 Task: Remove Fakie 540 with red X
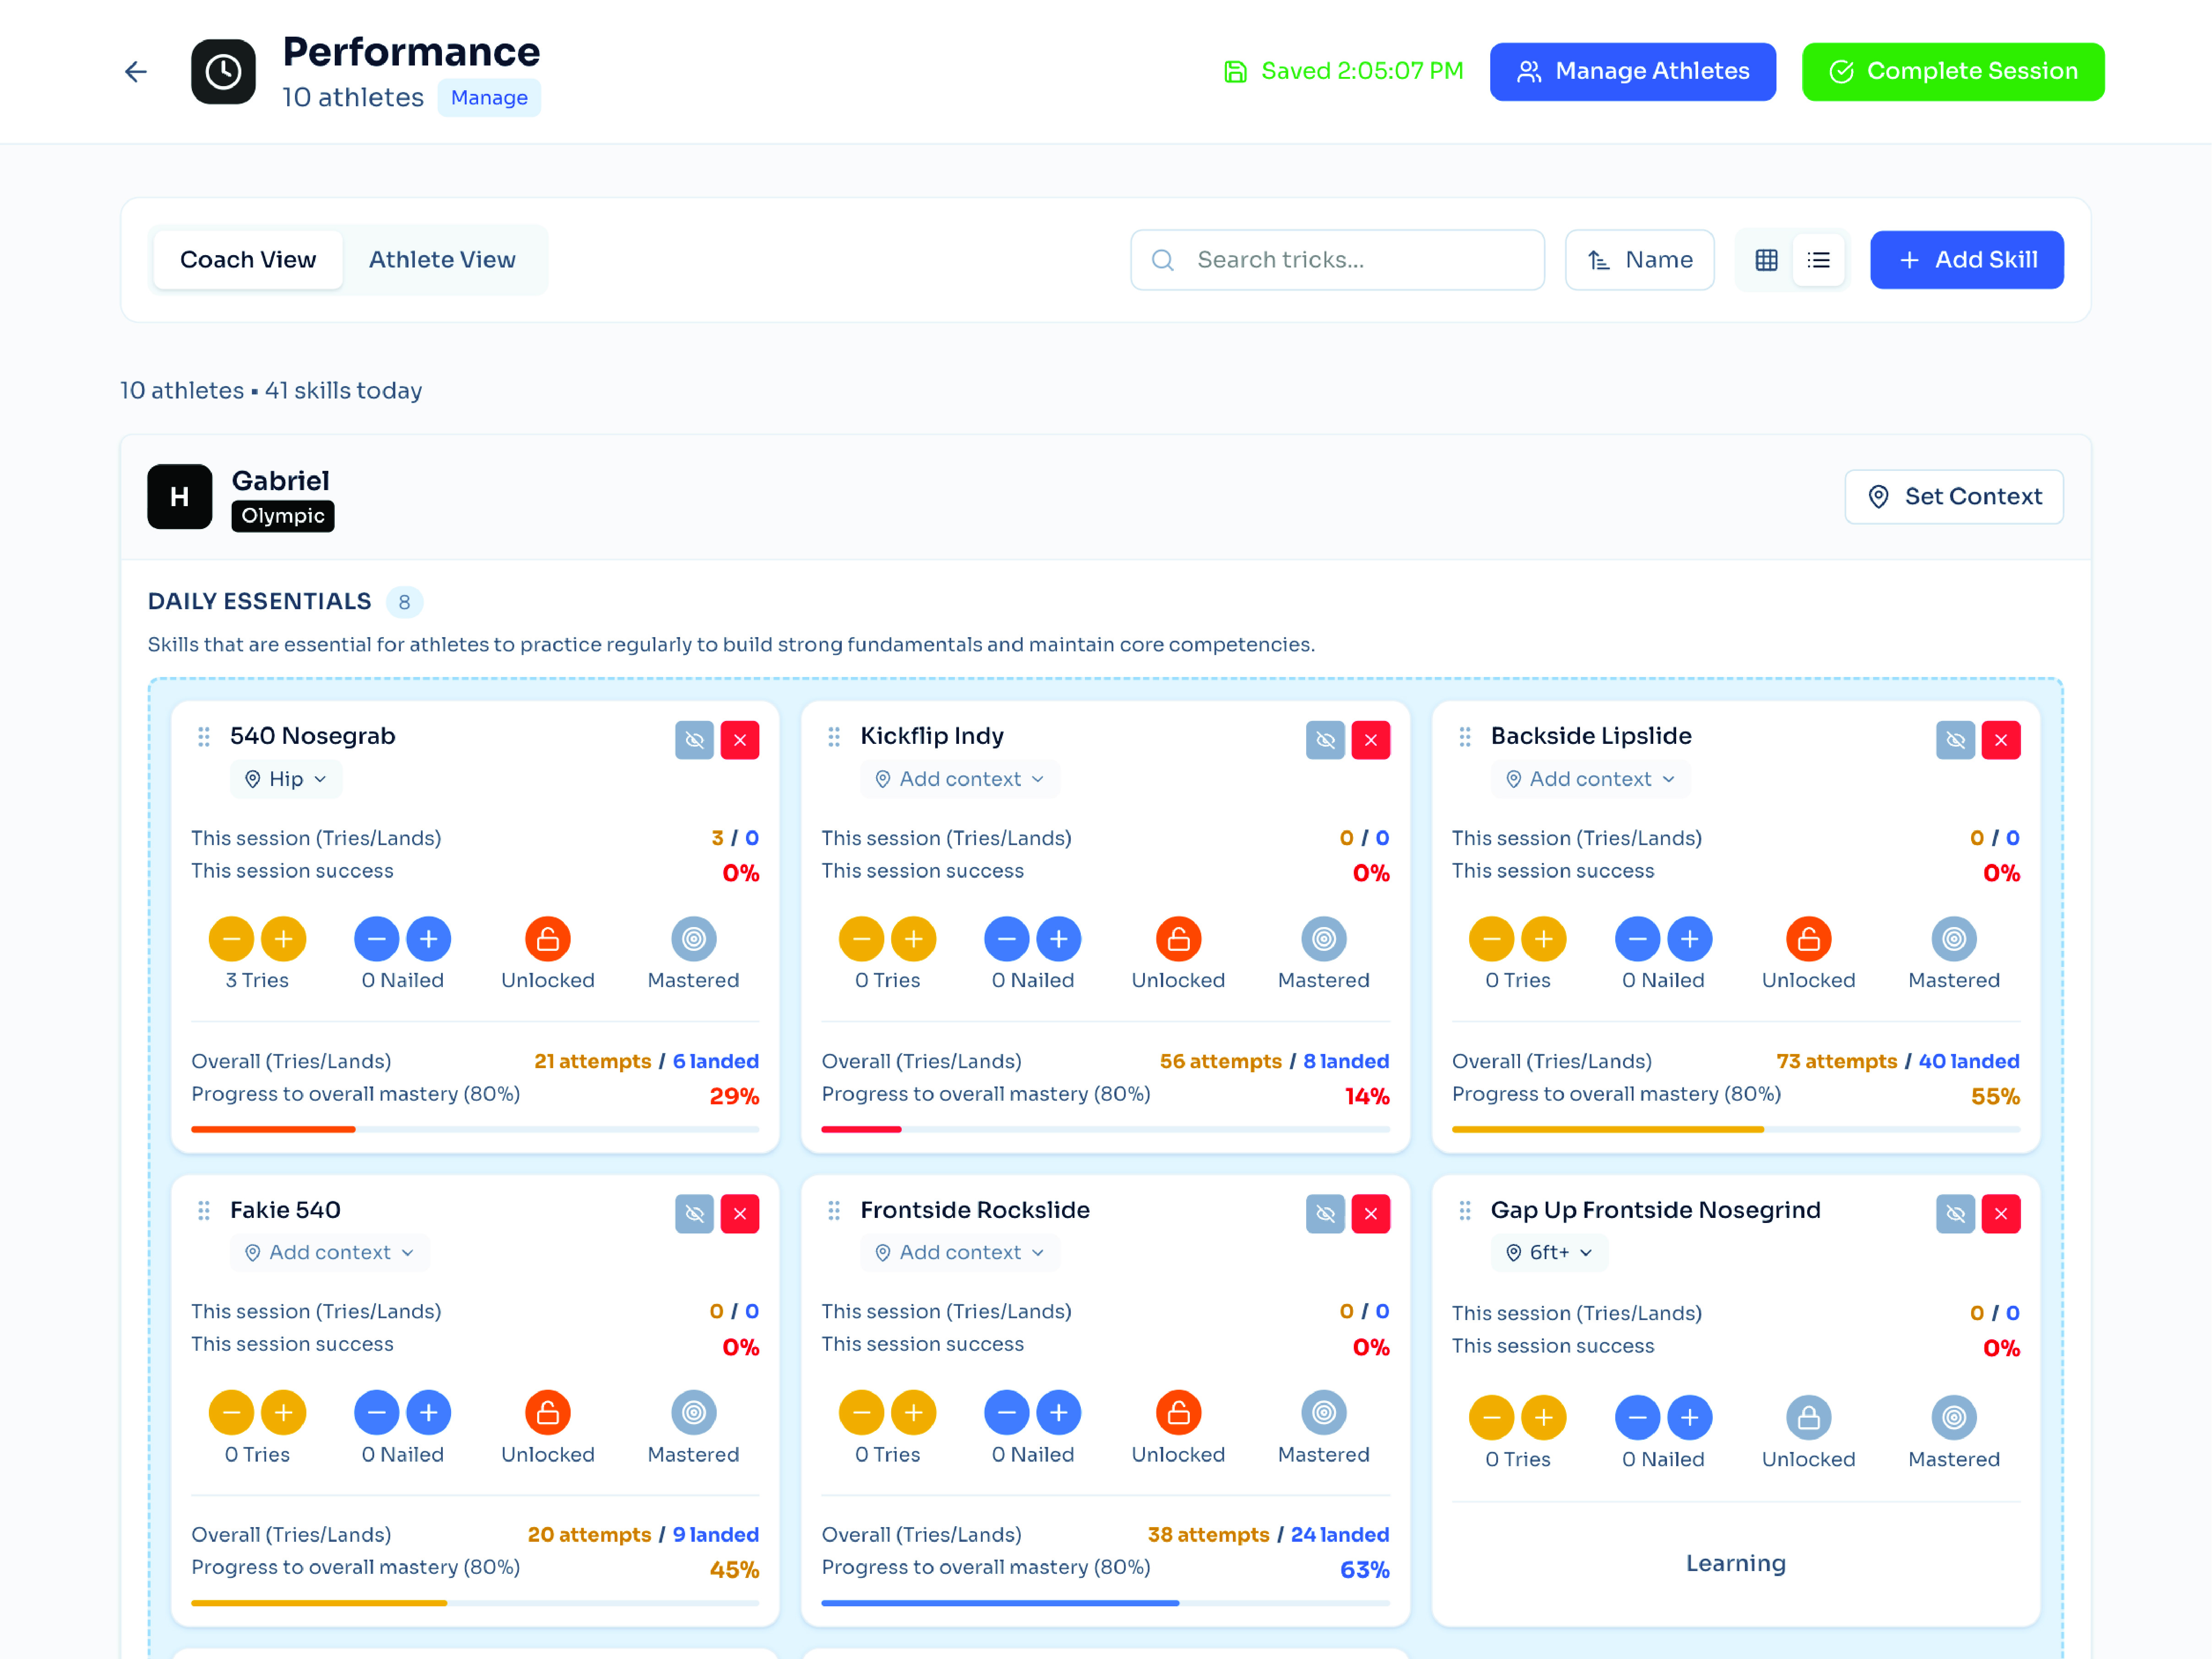[x=740, y=1214]
